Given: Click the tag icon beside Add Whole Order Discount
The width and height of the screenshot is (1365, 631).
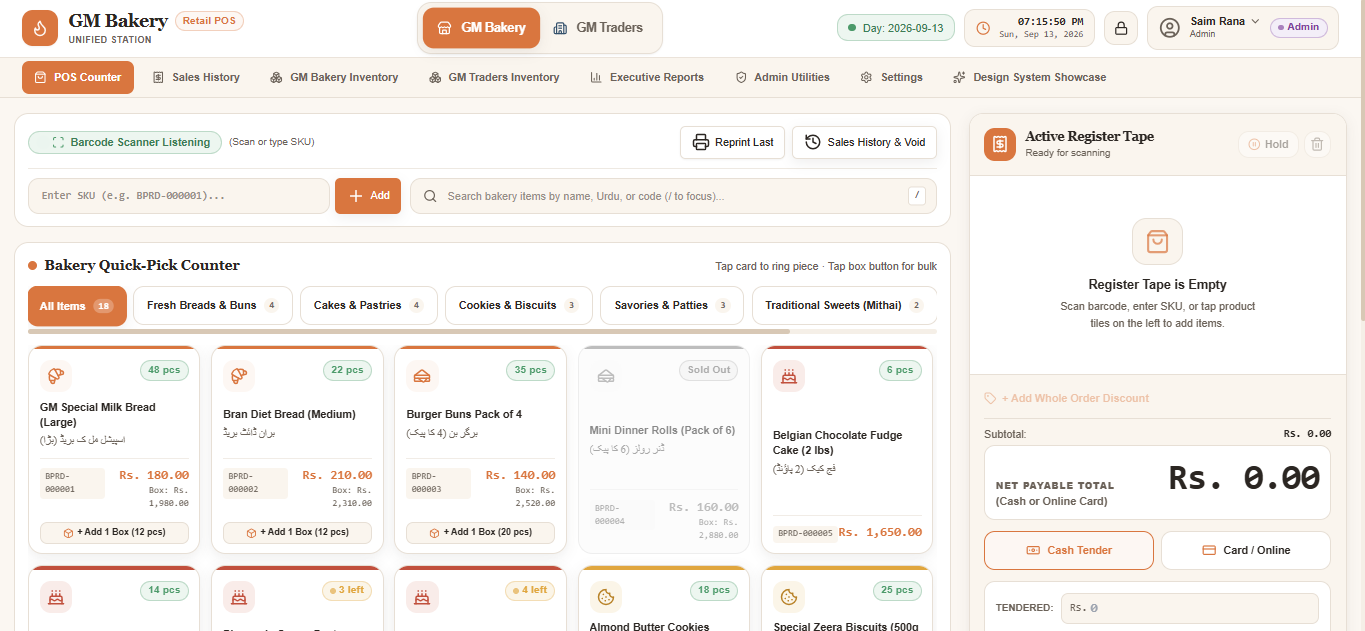Looking at the screenshot, I should tap(990, 398).
